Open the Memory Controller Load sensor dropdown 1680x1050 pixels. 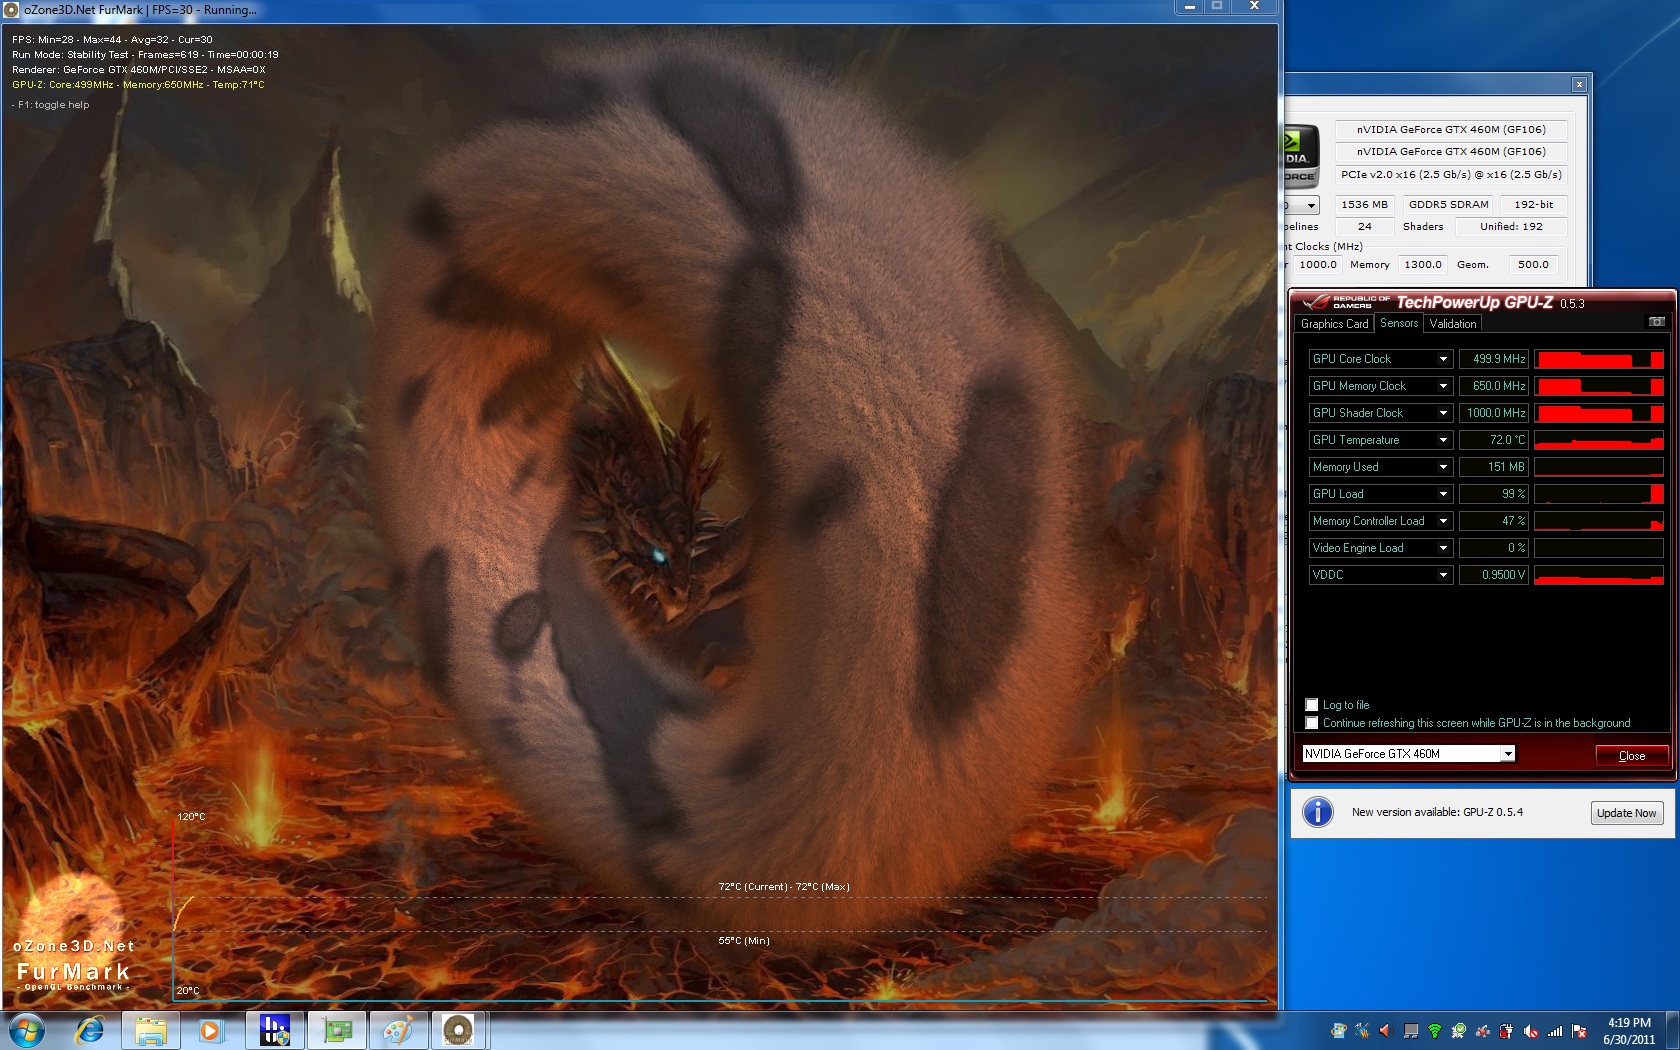pos(1443,520)
